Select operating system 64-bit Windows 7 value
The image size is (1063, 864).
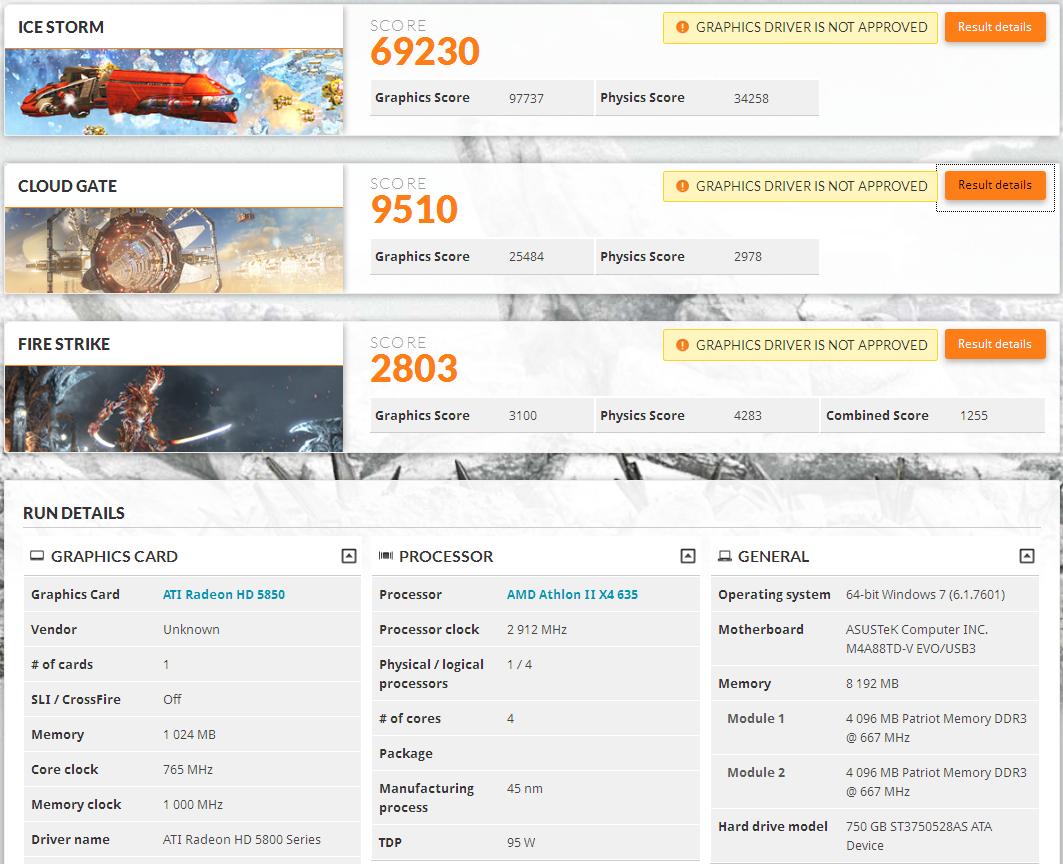[925, 595]
